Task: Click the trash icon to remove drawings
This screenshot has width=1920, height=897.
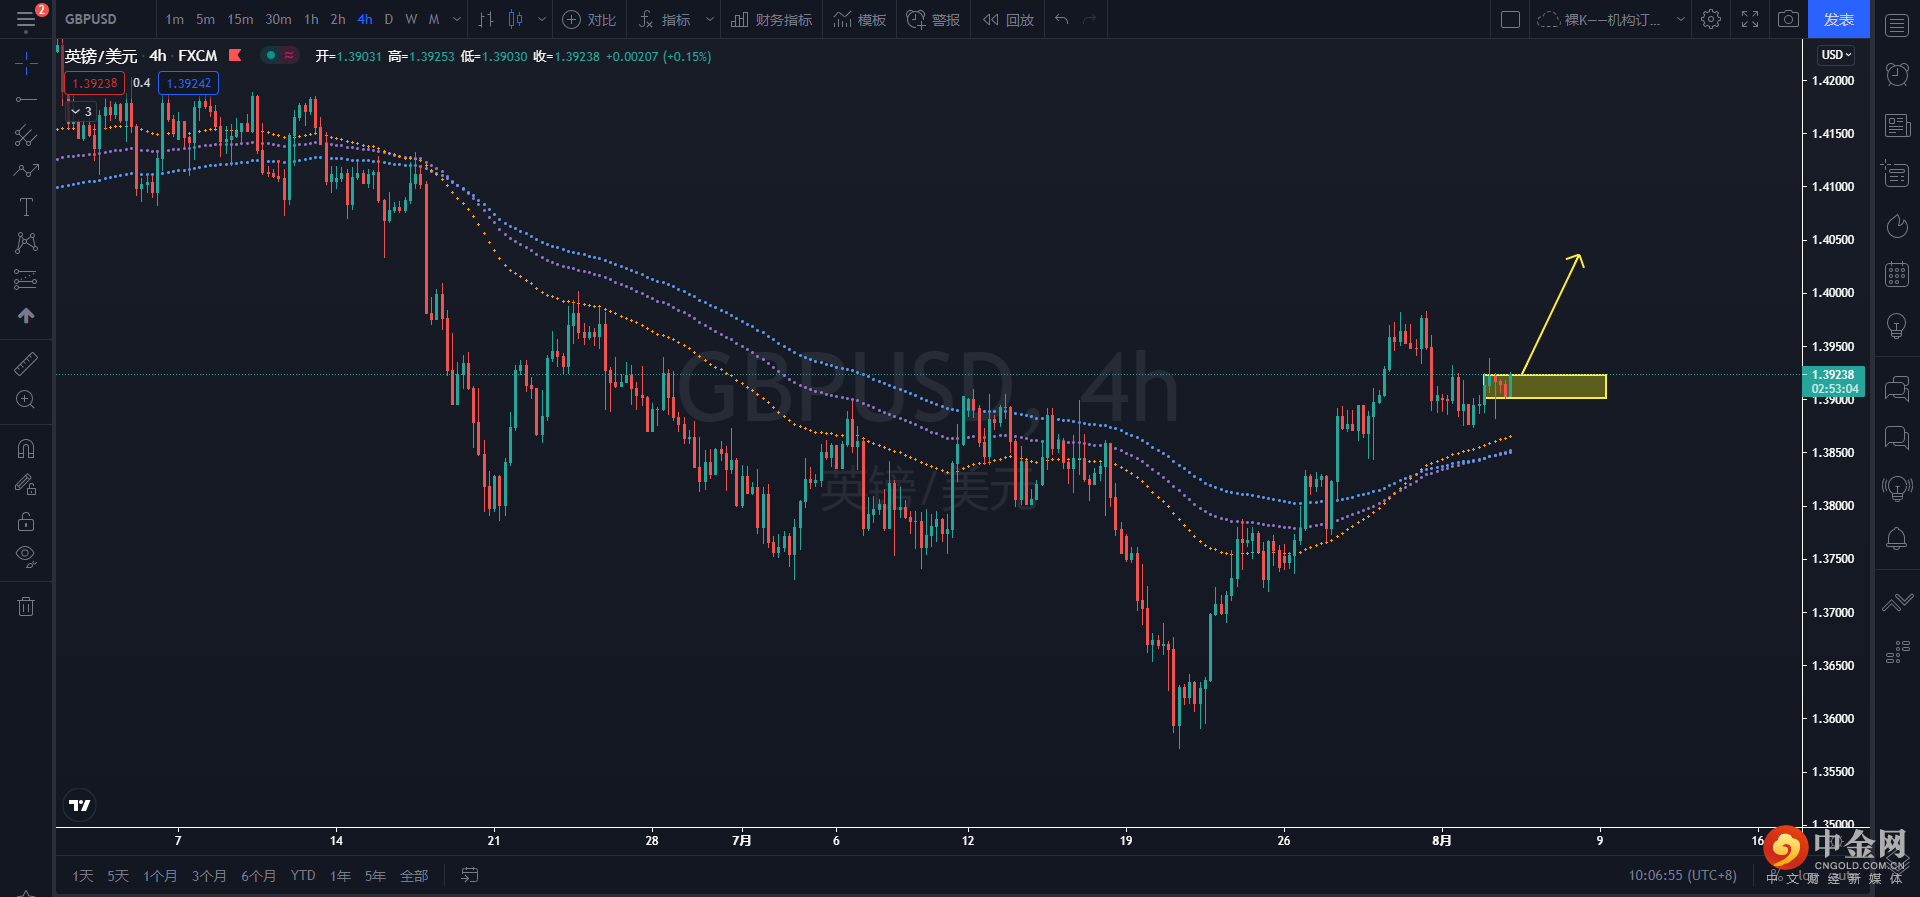Action: [x=26, y=606]
